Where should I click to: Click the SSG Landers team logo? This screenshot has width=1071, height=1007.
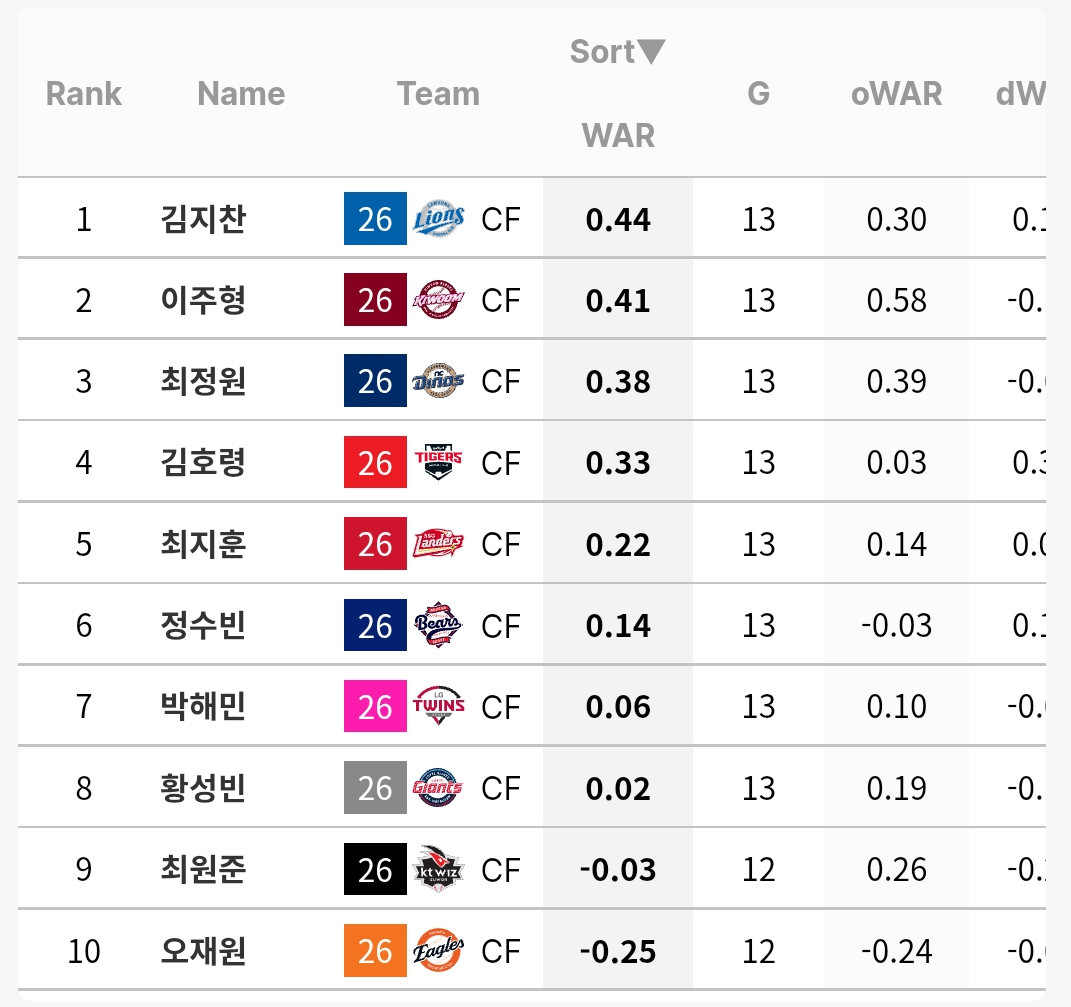tap(439, 544)
